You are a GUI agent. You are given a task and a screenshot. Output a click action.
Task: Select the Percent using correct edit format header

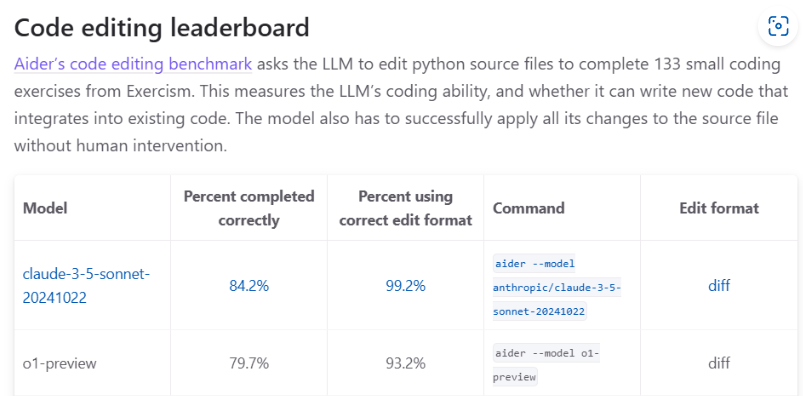[x=406, y=208]
